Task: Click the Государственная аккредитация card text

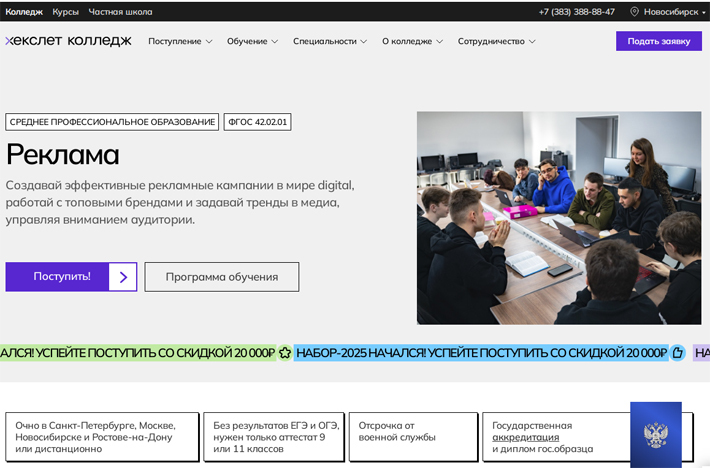Action: point(542,437)
